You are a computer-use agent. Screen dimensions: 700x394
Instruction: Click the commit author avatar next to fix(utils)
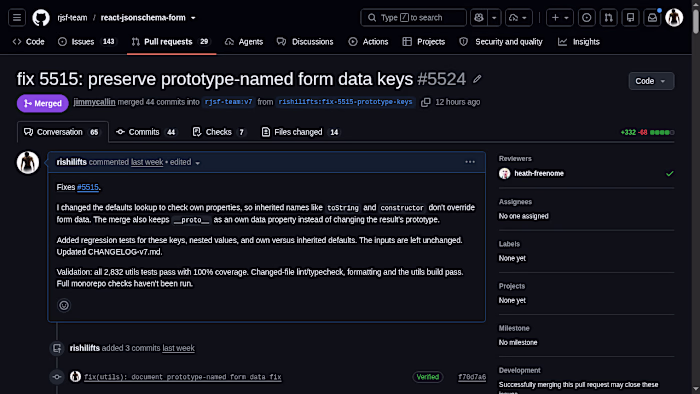(75, 377)
